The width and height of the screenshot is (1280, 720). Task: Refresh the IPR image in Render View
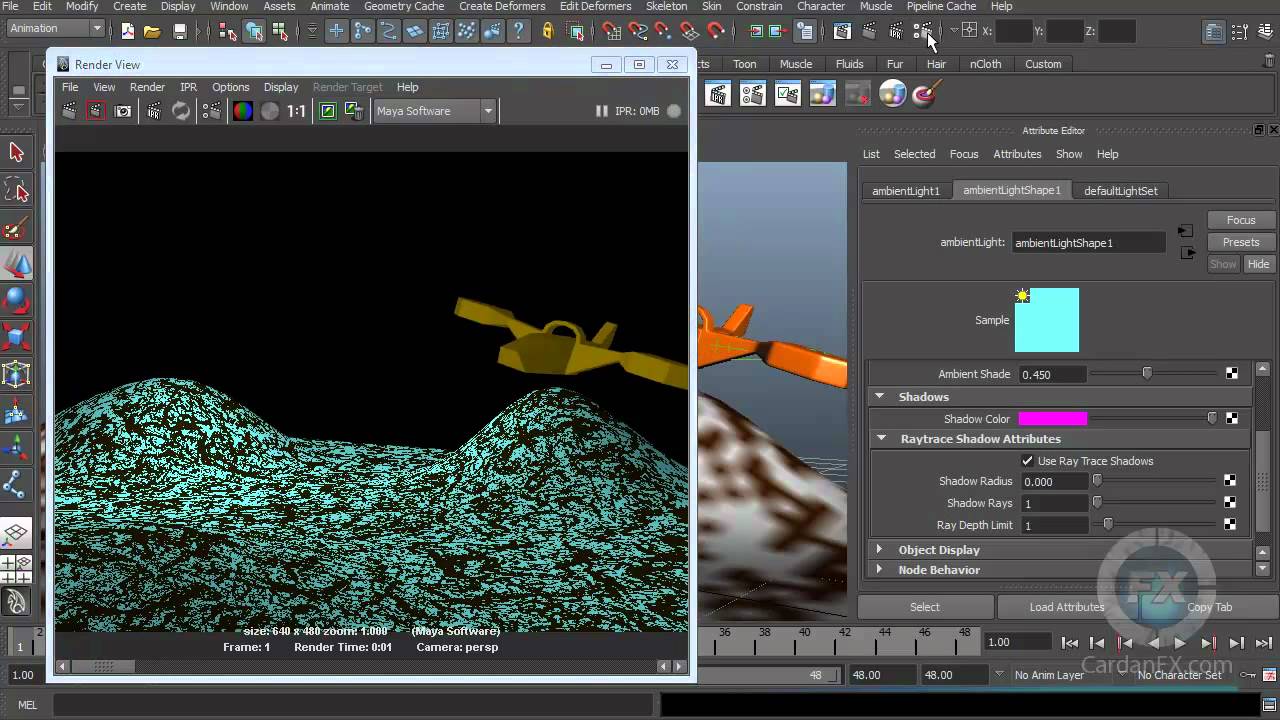click(x=181, y=111)
